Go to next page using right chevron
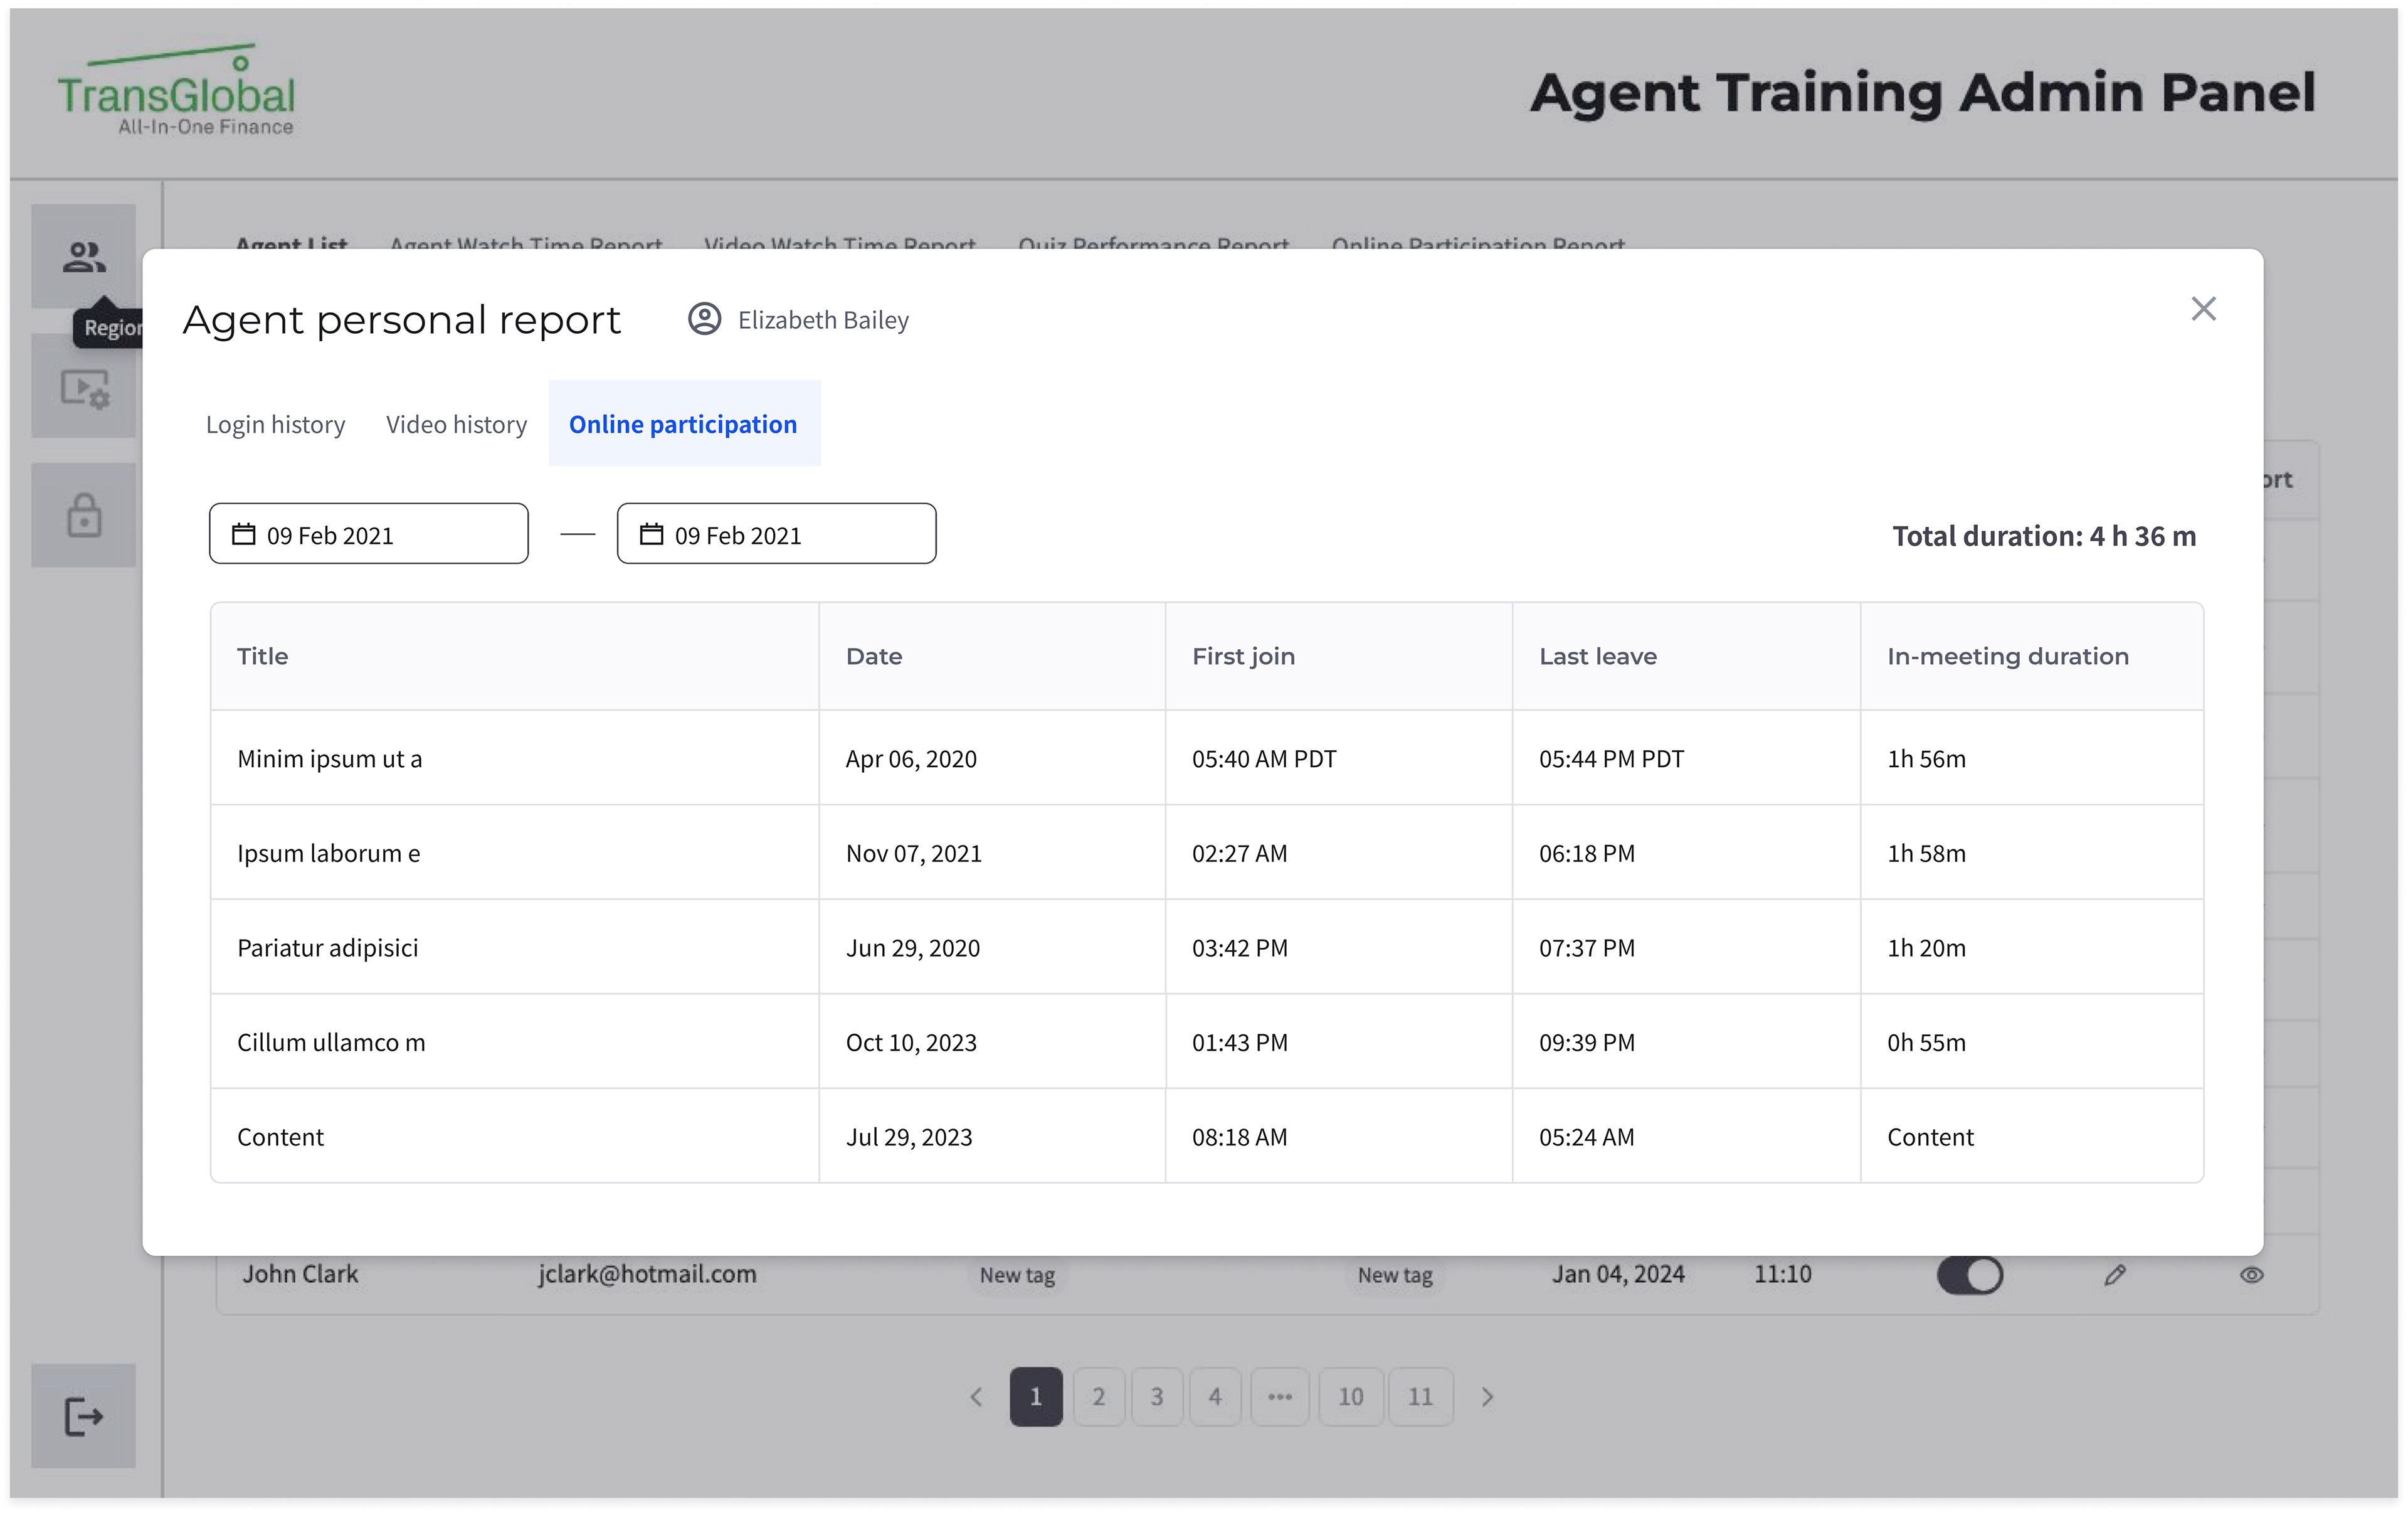 [1487, 1397]
